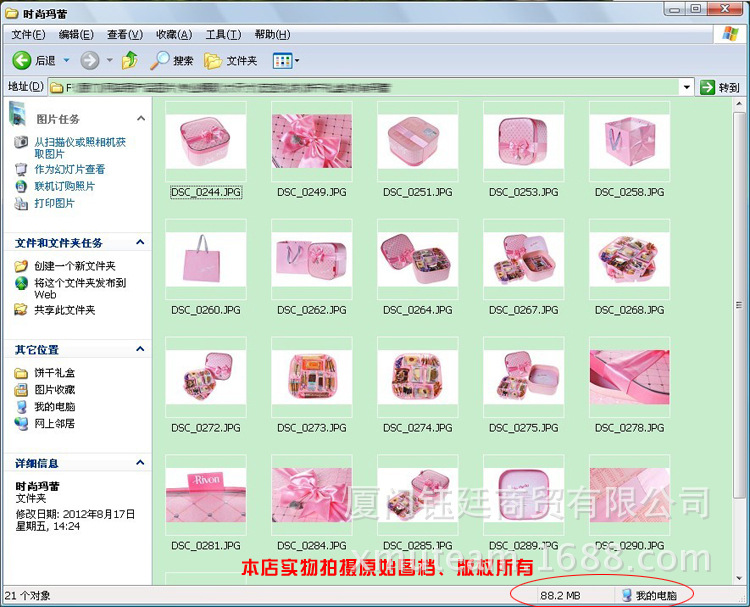750x607 pixels.
Task: Open the 查看(V) menu
Action: point(125,34)
